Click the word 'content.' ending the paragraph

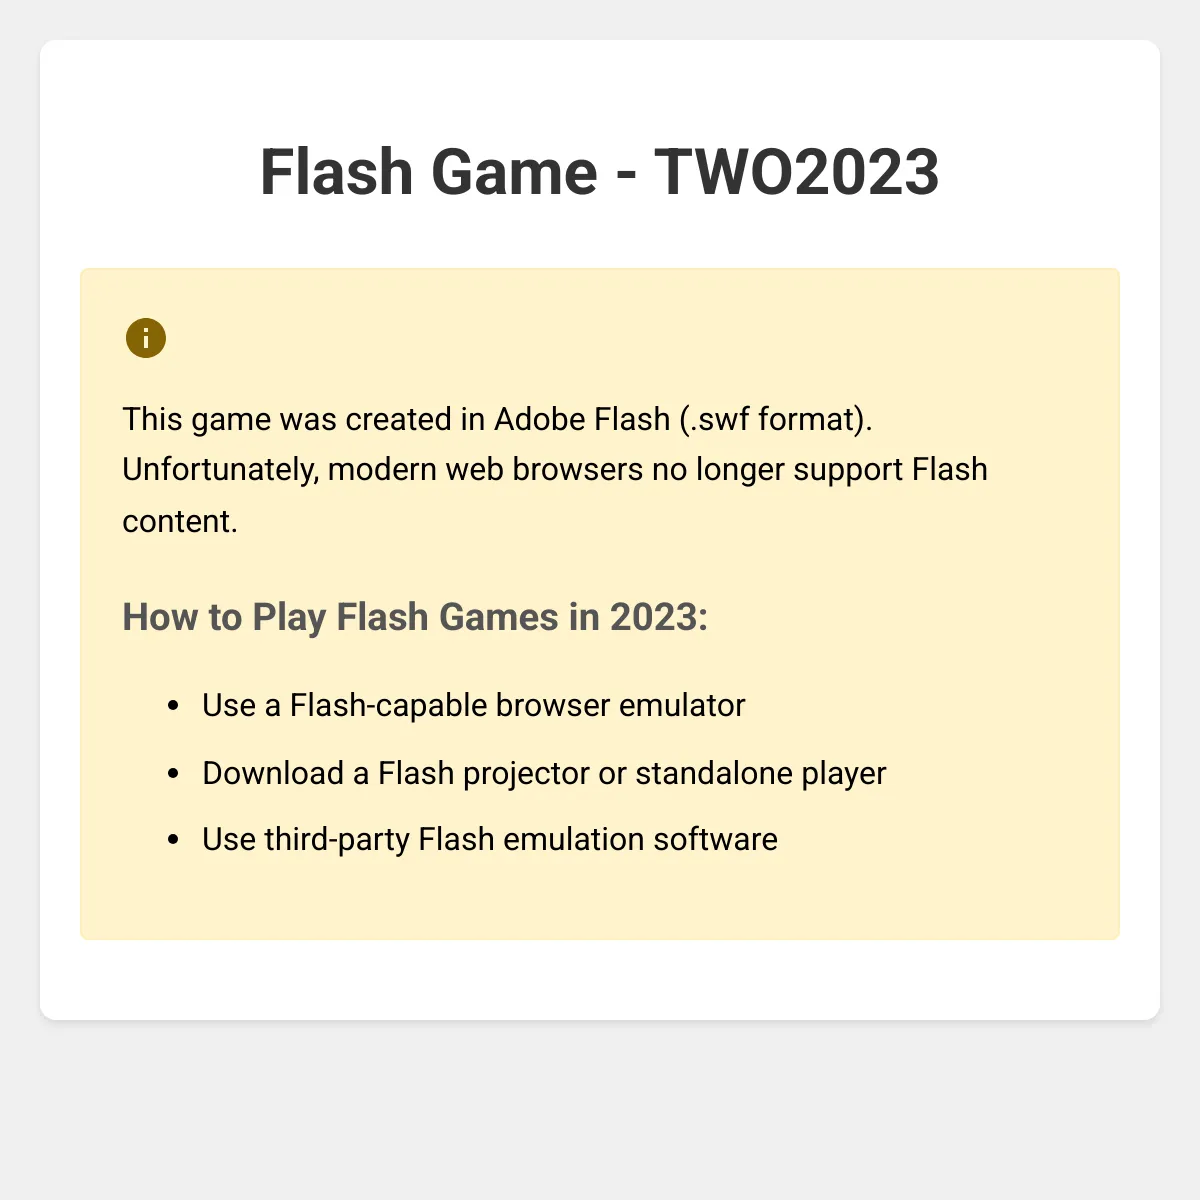tap(180, 522)
